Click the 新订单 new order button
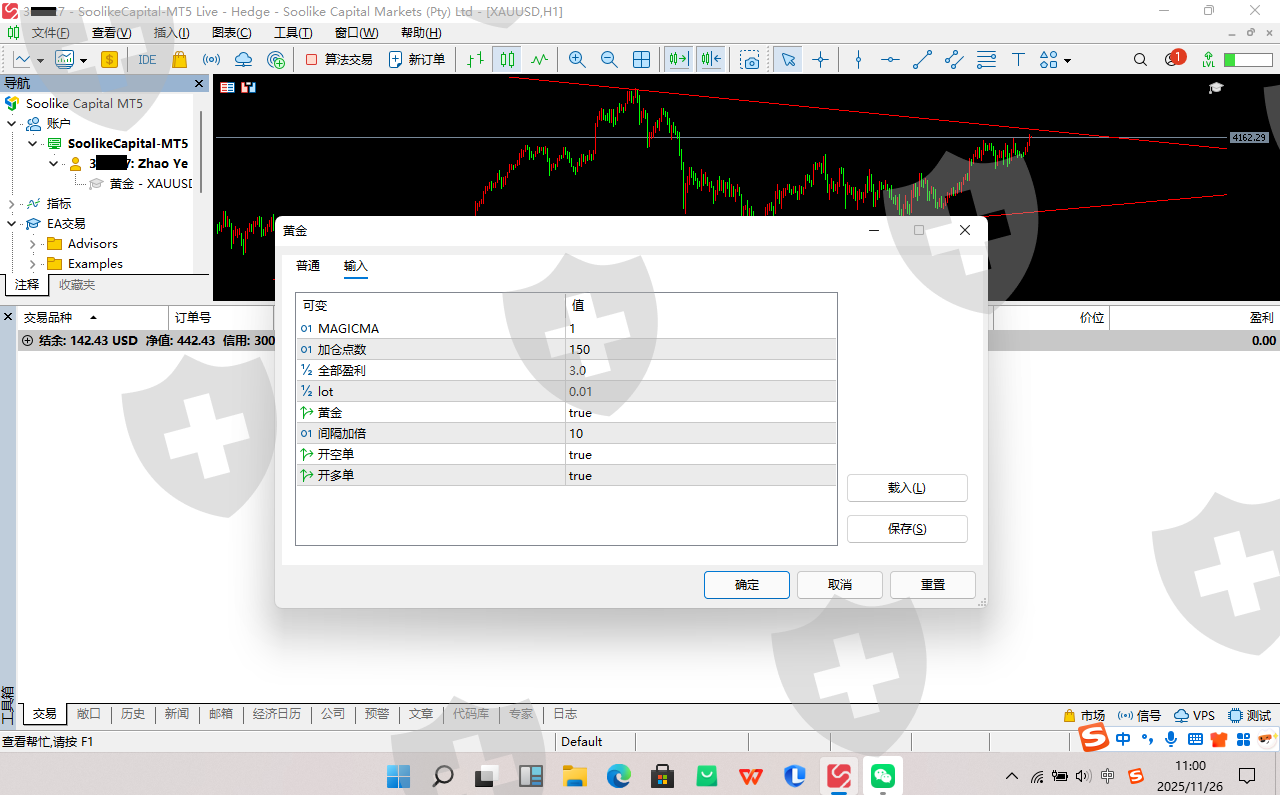This screenshot has width=1280, height=795. coord(417,60)
